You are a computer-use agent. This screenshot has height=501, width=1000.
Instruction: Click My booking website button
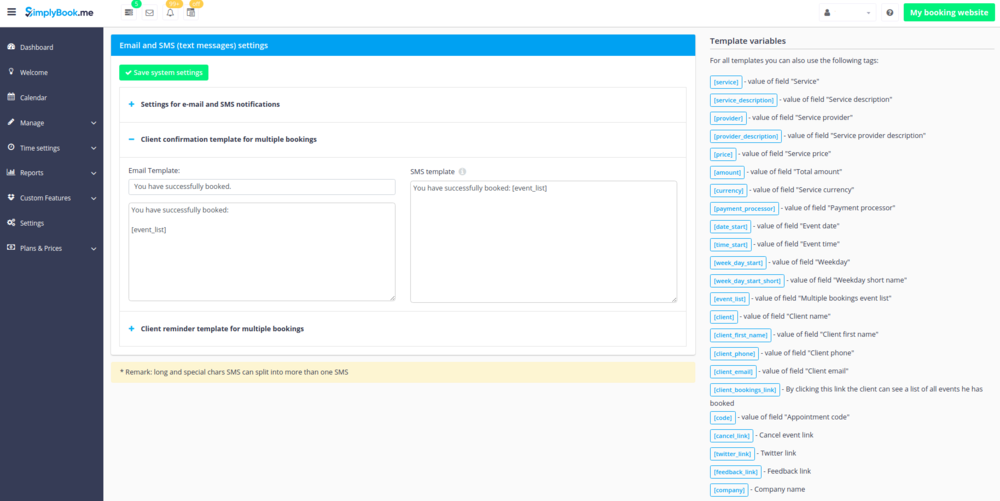click(949, 13)
